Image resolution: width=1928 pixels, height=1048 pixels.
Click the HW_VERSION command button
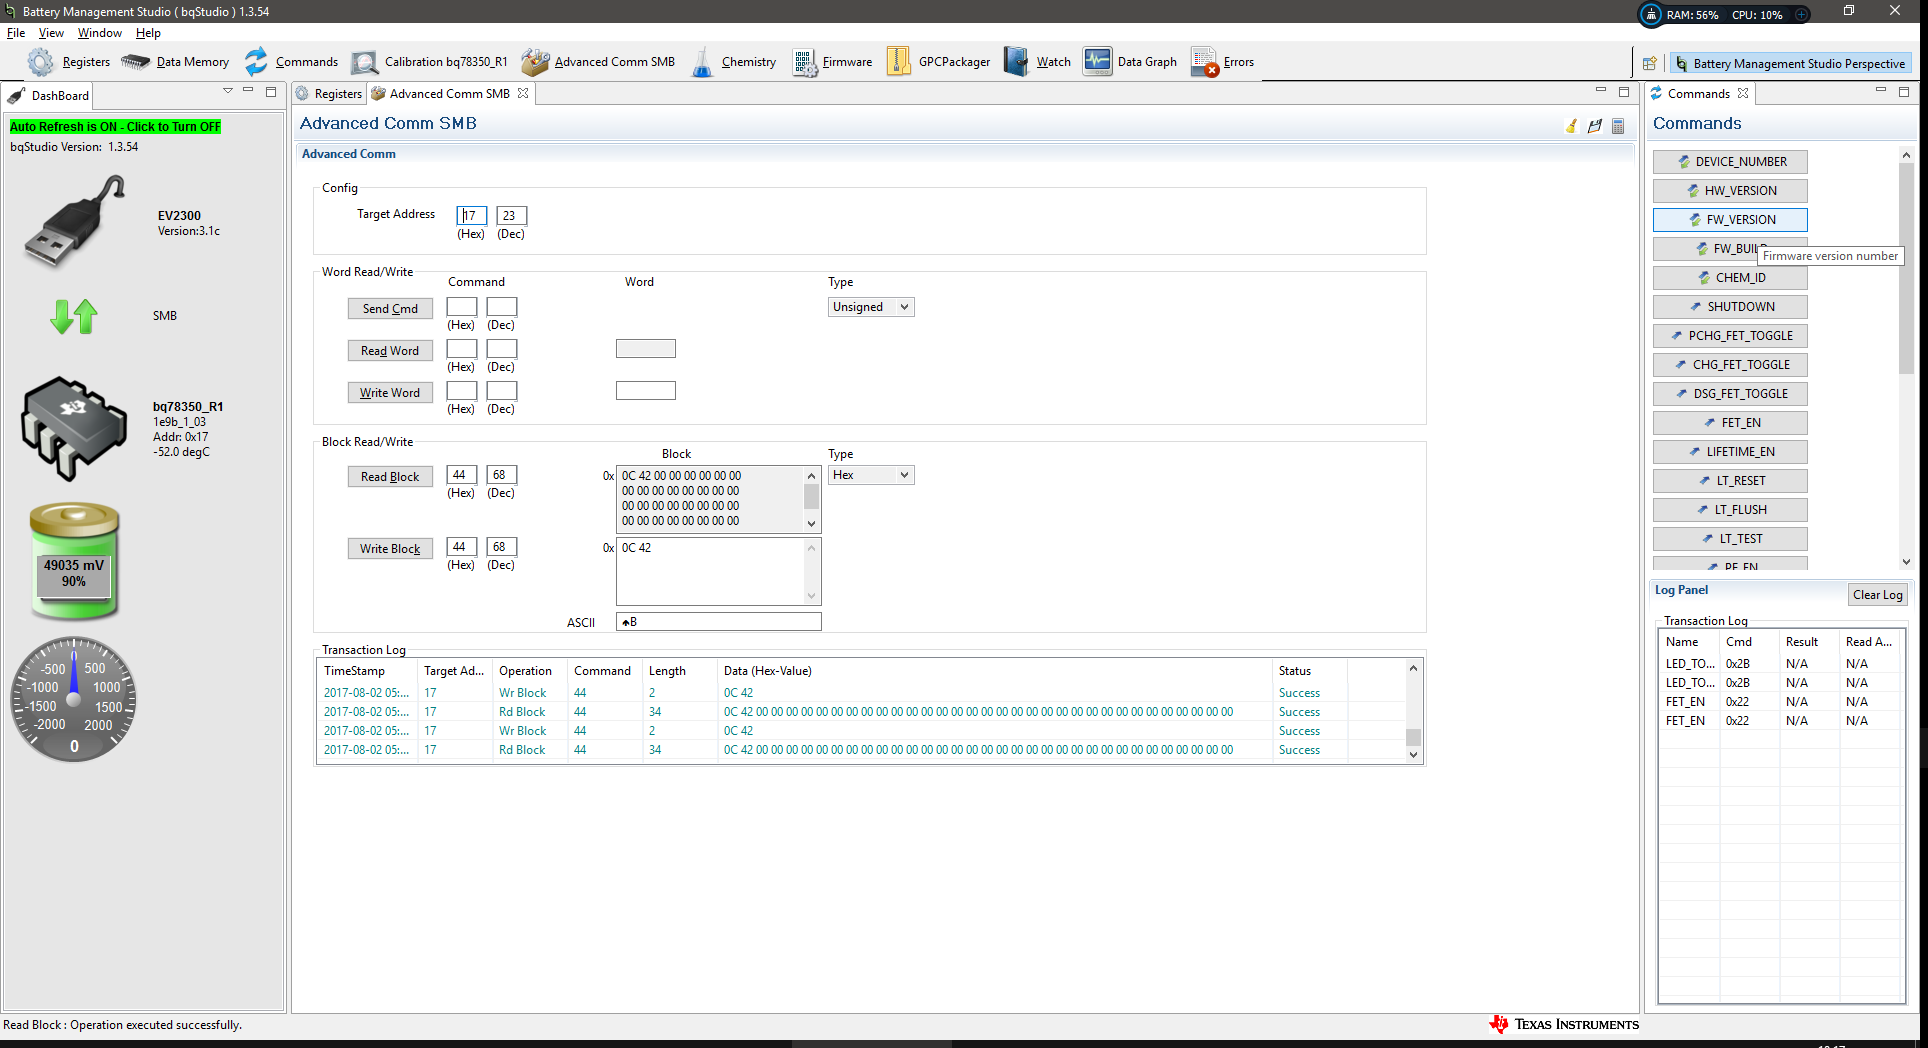(1730, 191)
